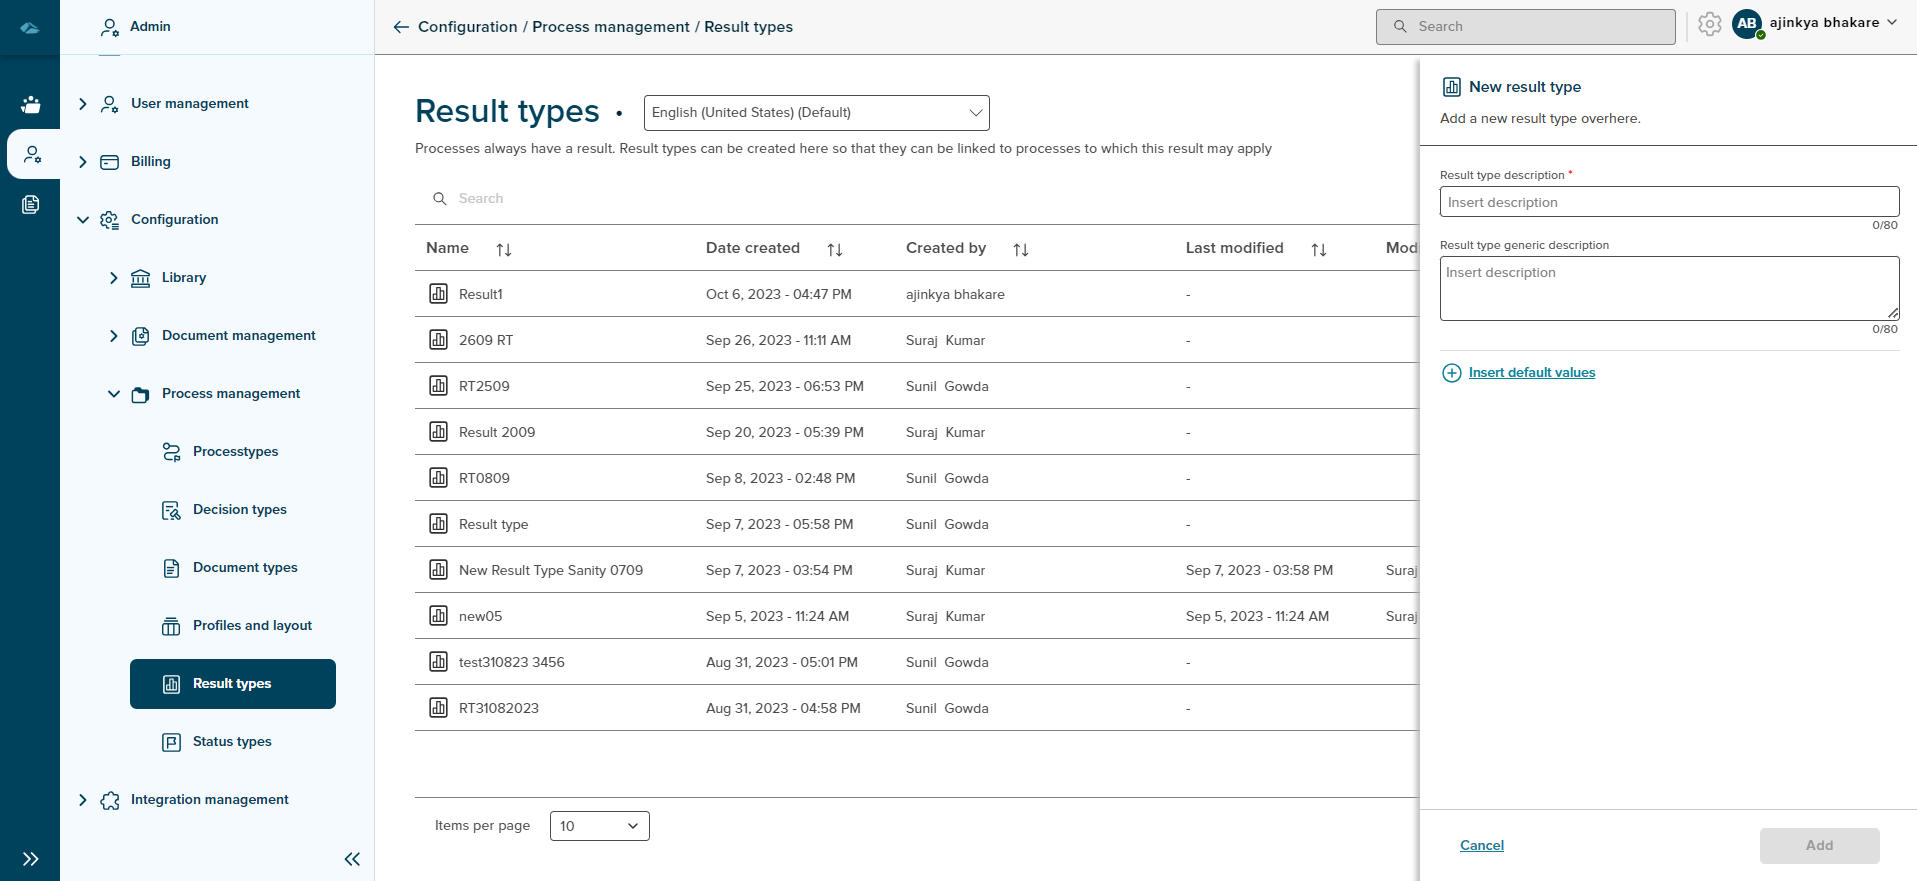Sort table by Date created arrows

[835, 250]
